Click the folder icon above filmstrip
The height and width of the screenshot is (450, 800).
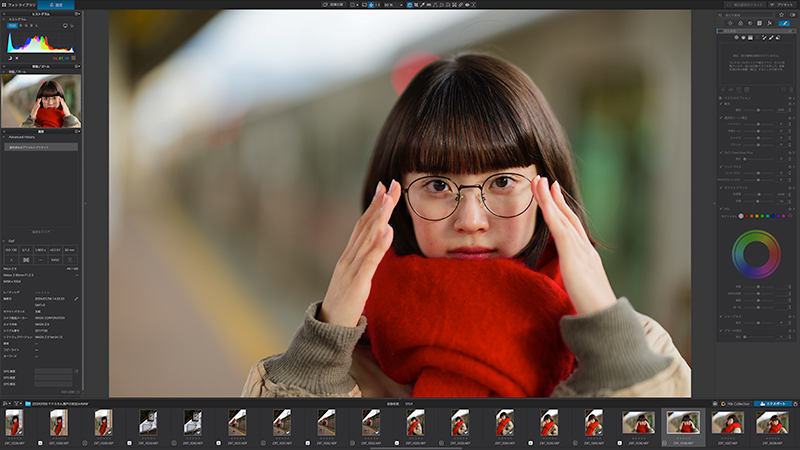pos(28,403)
